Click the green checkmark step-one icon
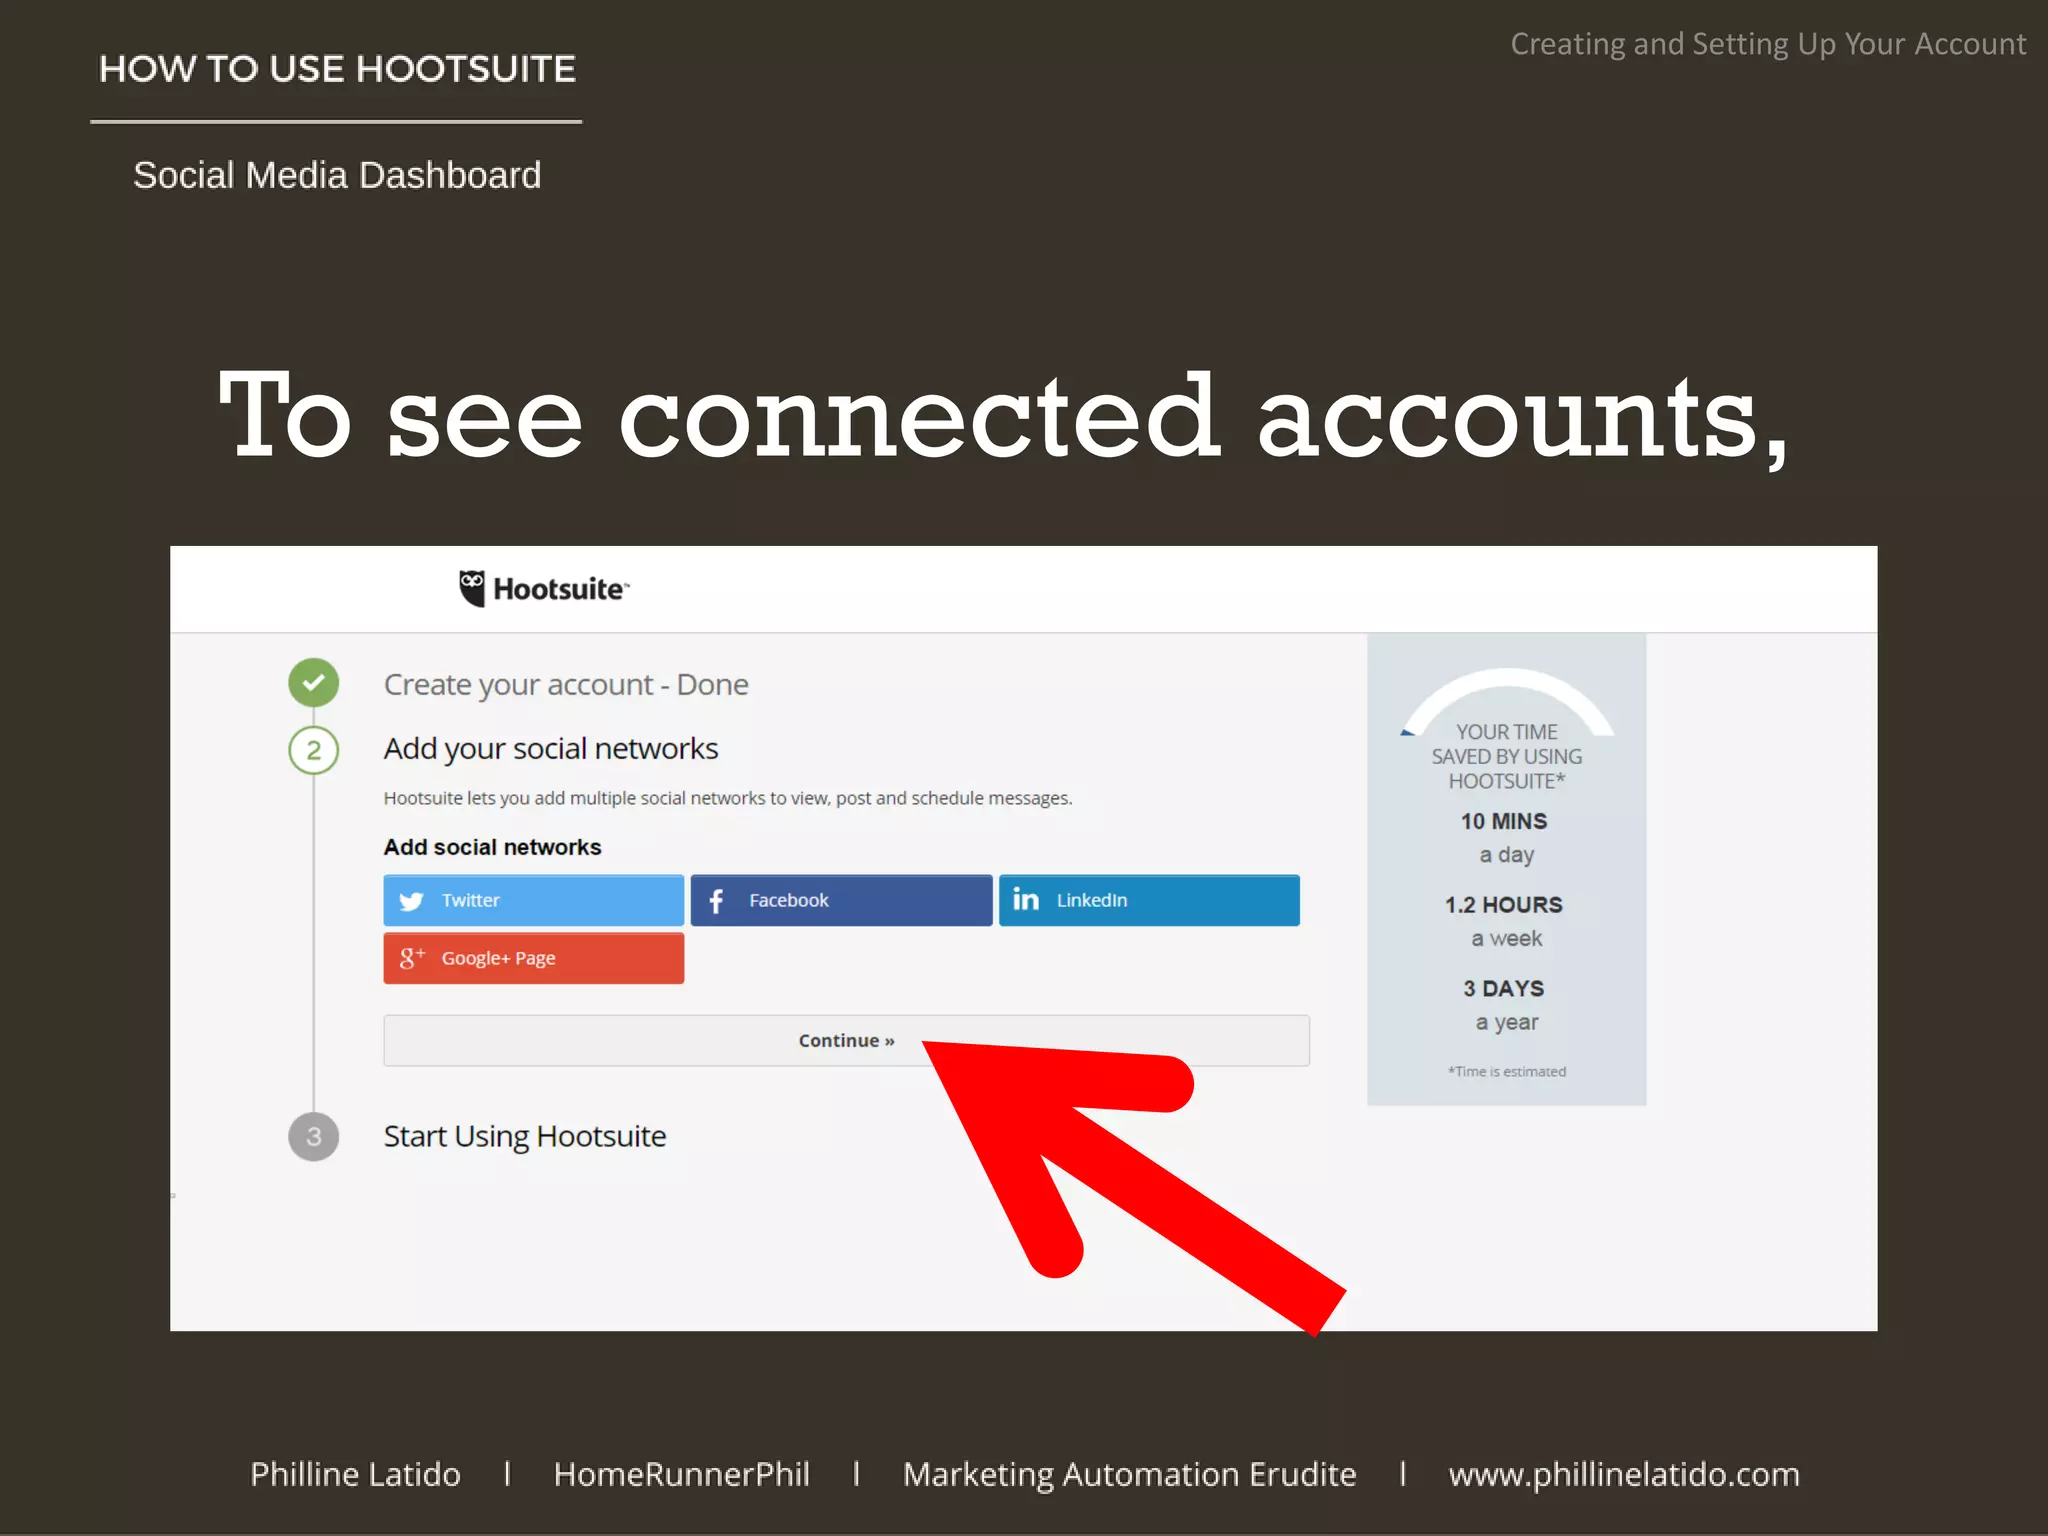The image size is (2048, 1536). click(314, 683)
